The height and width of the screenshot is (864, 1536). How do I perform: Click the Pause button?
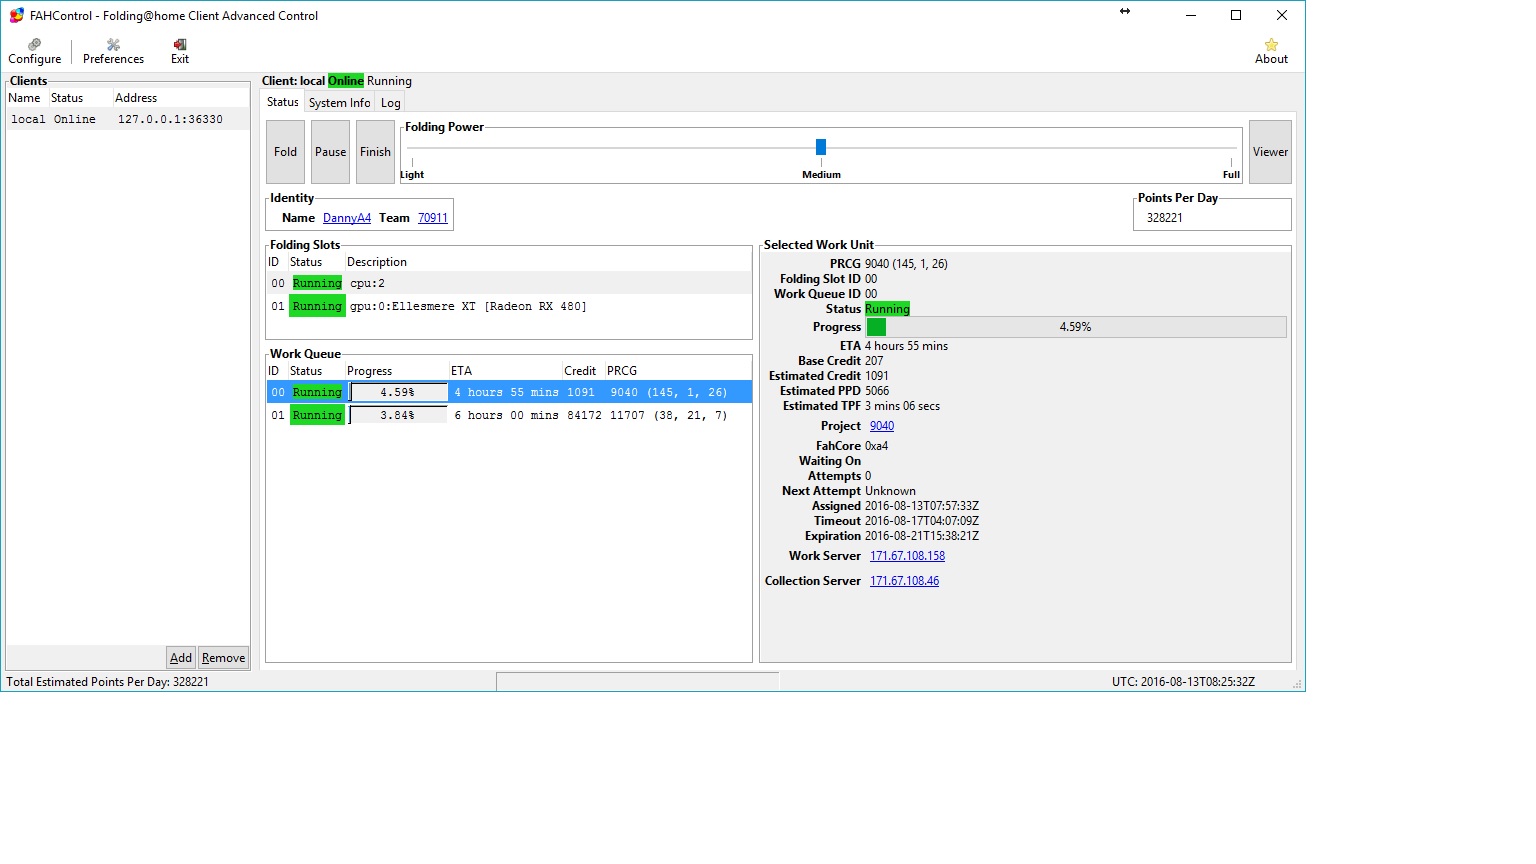(330, 152)
